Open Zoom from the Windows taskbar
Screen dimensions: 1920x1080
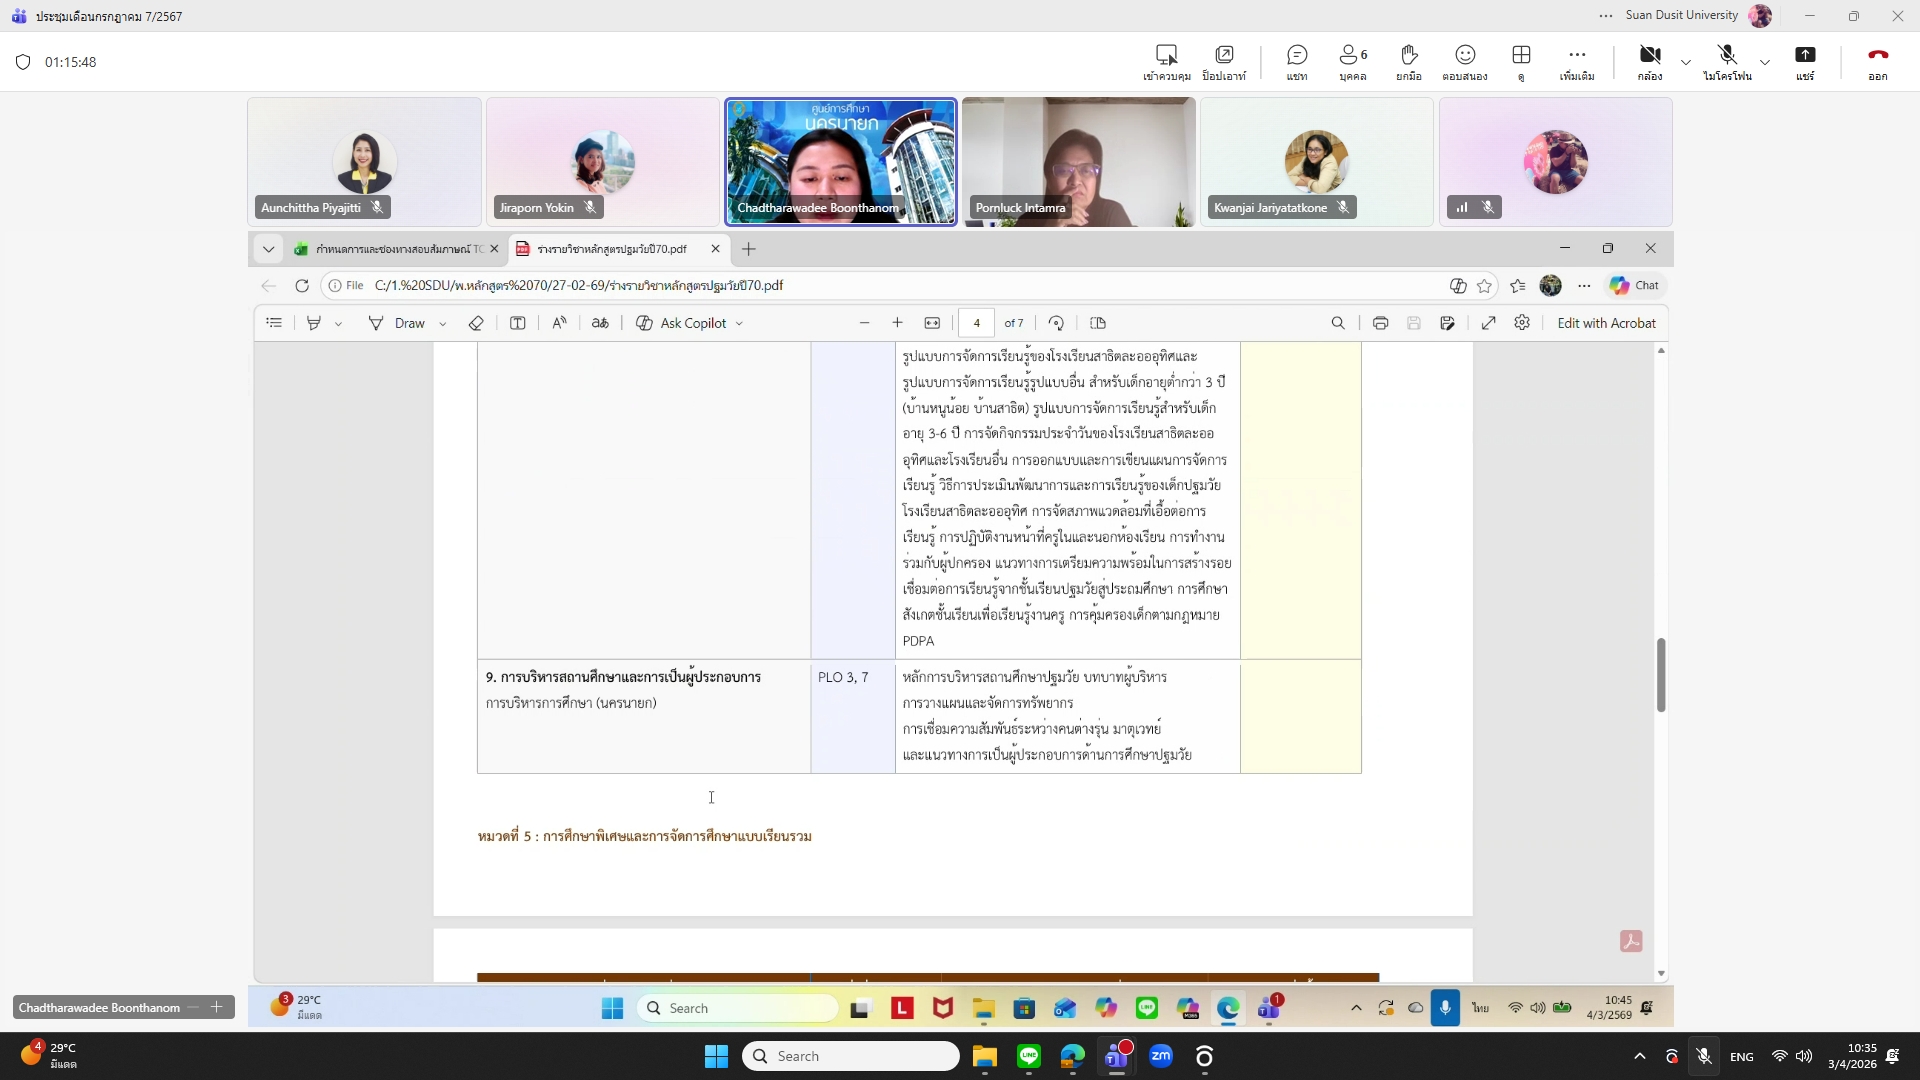[x=1161, y=1056]
